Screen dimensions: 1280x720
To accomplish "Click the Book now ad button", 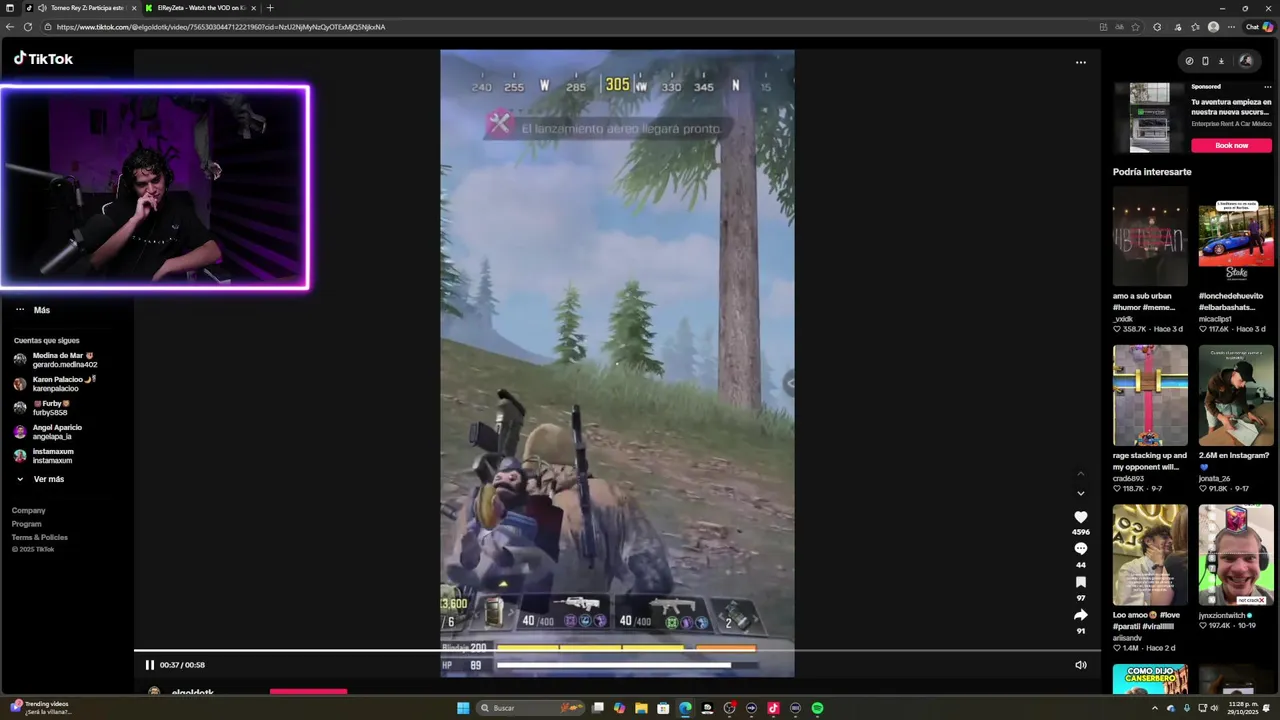I will (1231, 145).
